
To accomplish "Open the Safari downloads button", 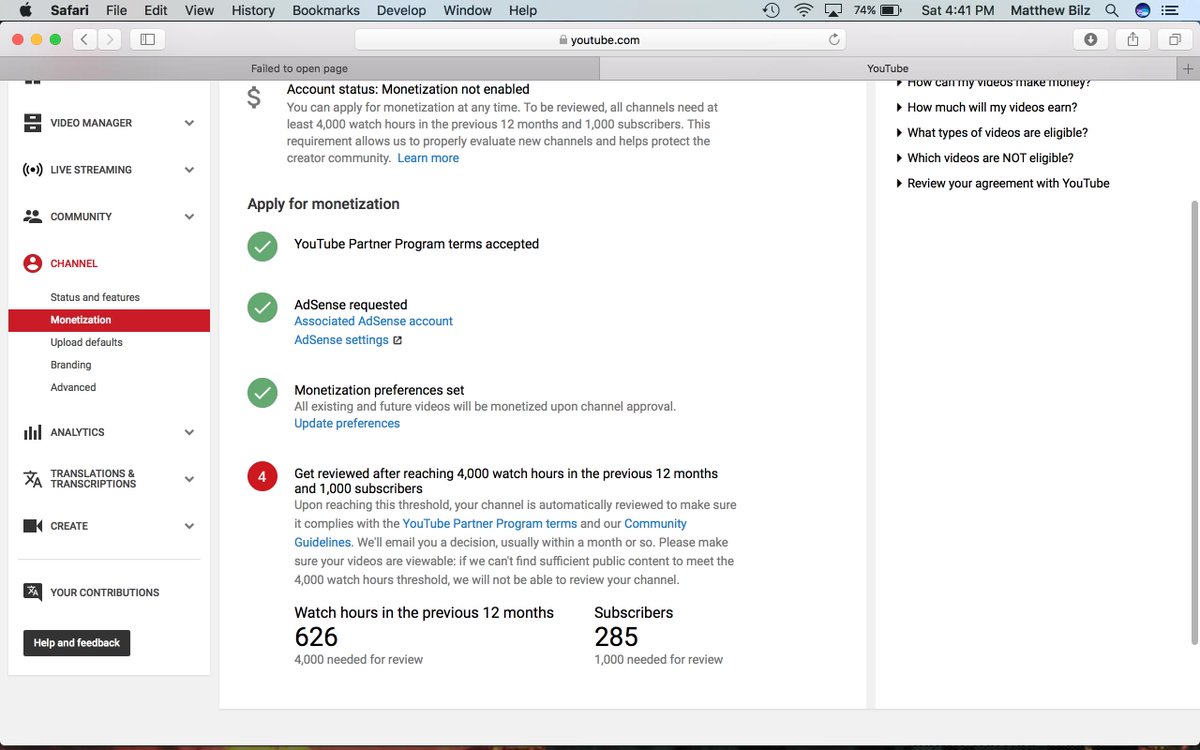I will (1090, 39).
